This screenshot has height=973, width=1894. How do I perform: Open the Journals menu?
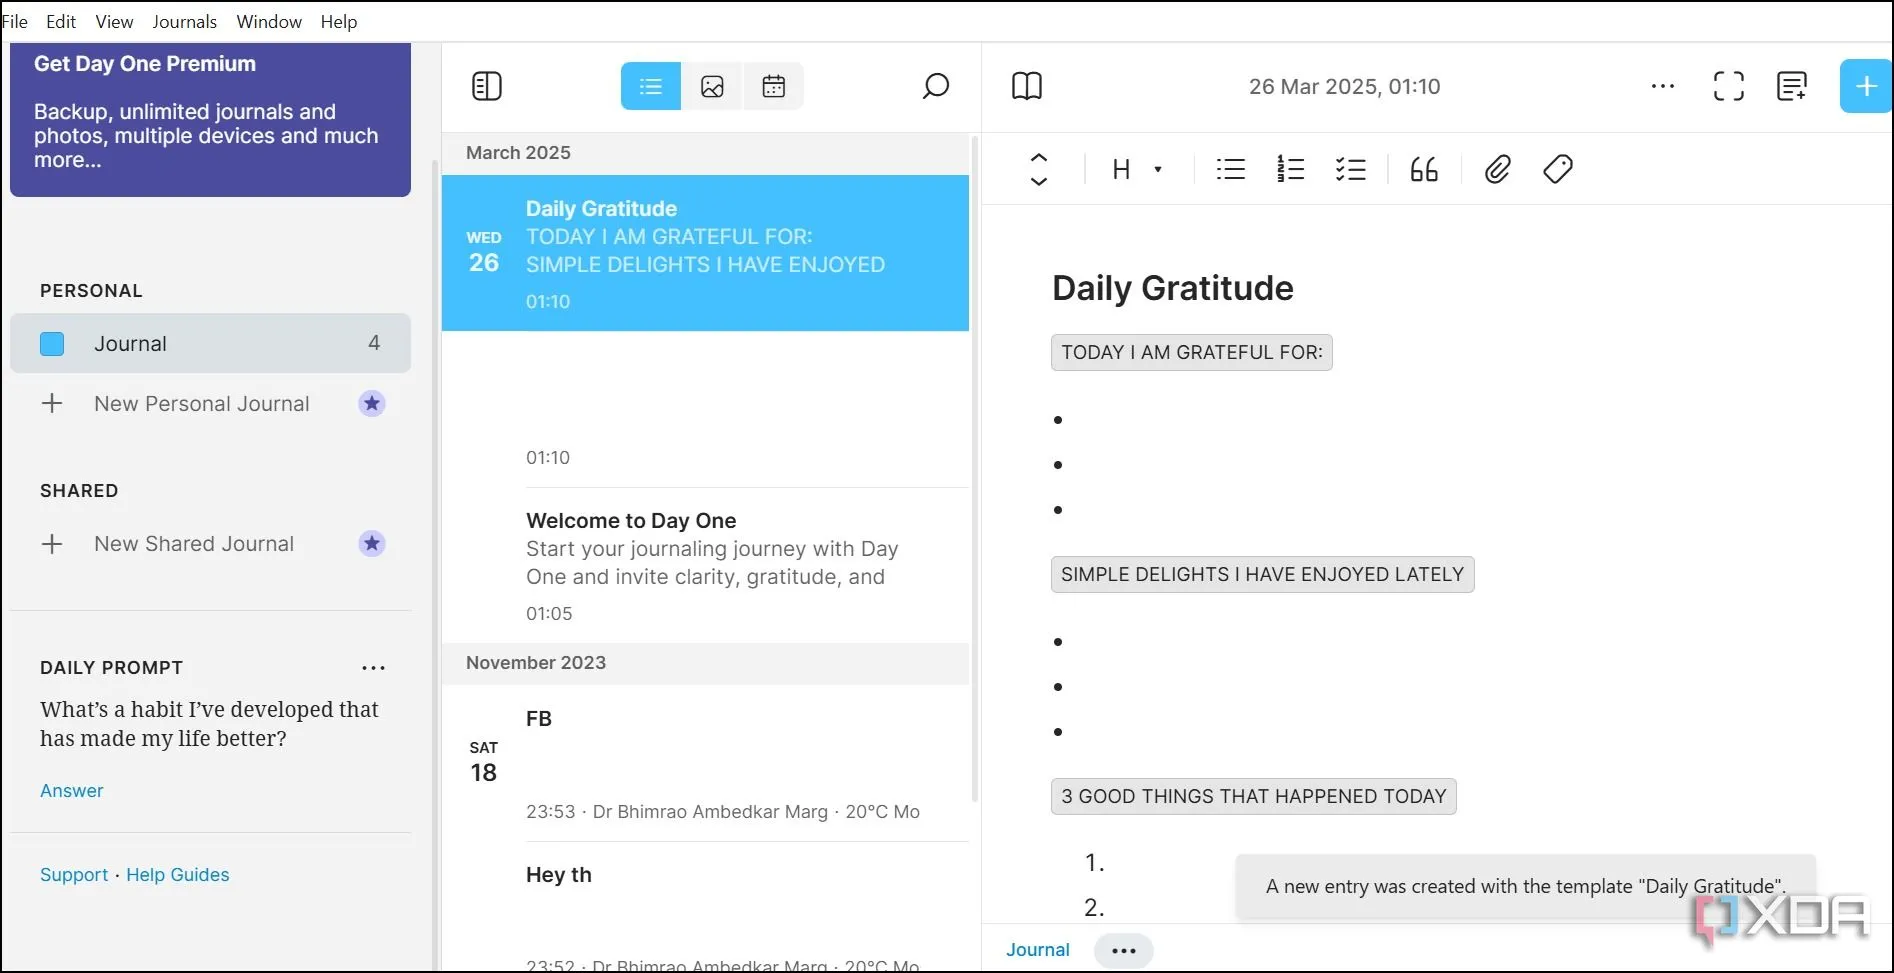(184, 21)
